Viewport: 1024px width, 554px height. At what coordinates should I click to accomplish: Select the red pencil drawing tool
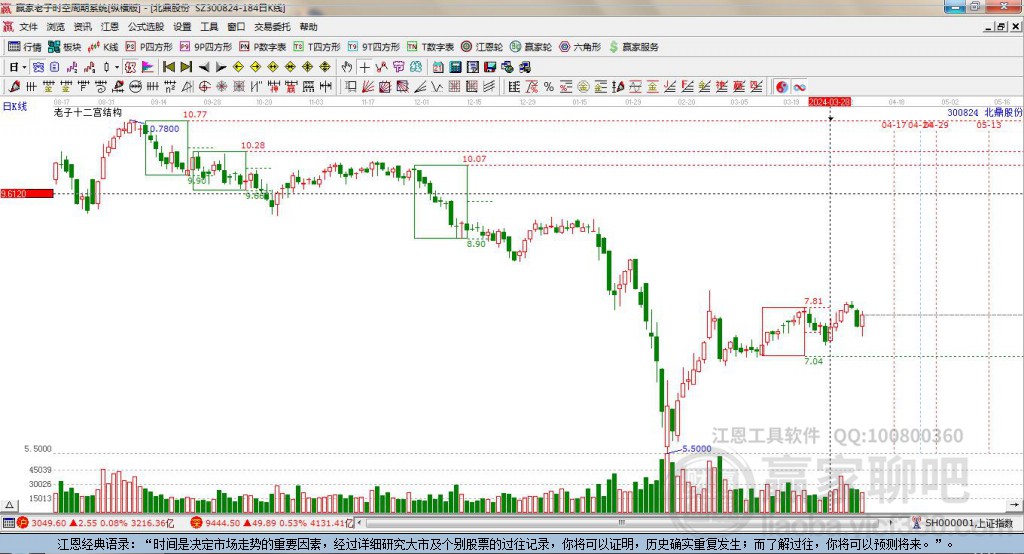(14, 86)
